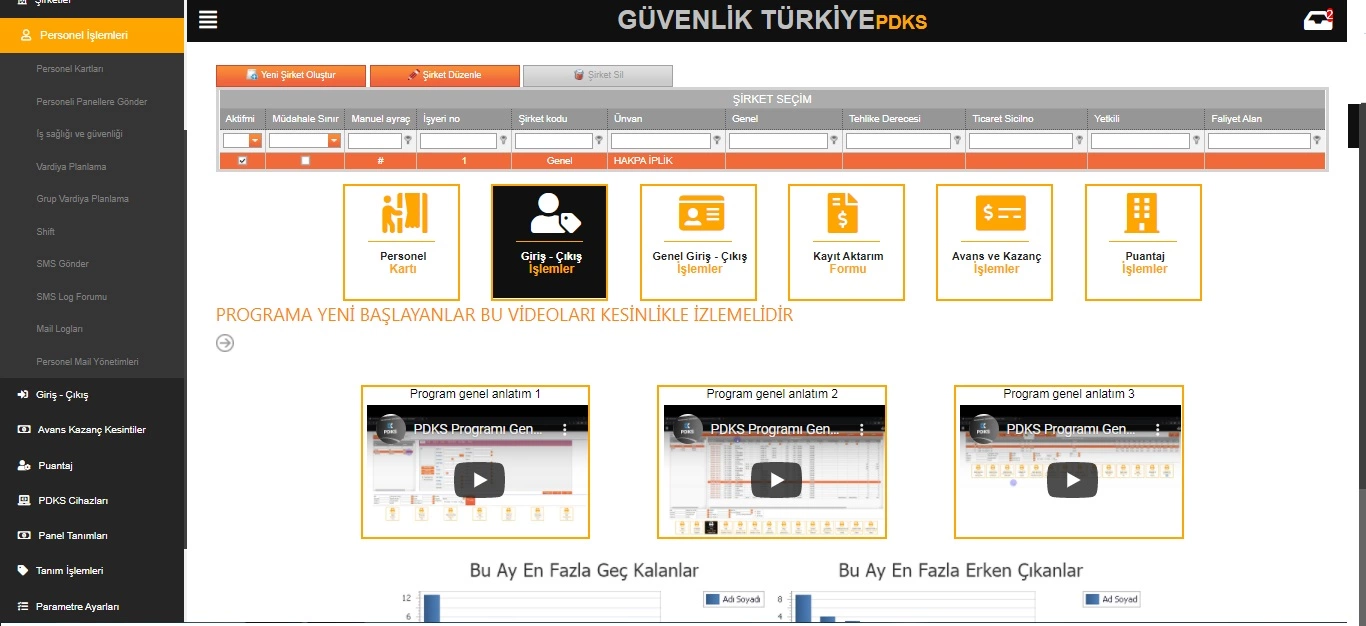Open Avans ve Kazanç İşlemler tile
Viewport: 1366px width, 626px height.
[994, 242]
